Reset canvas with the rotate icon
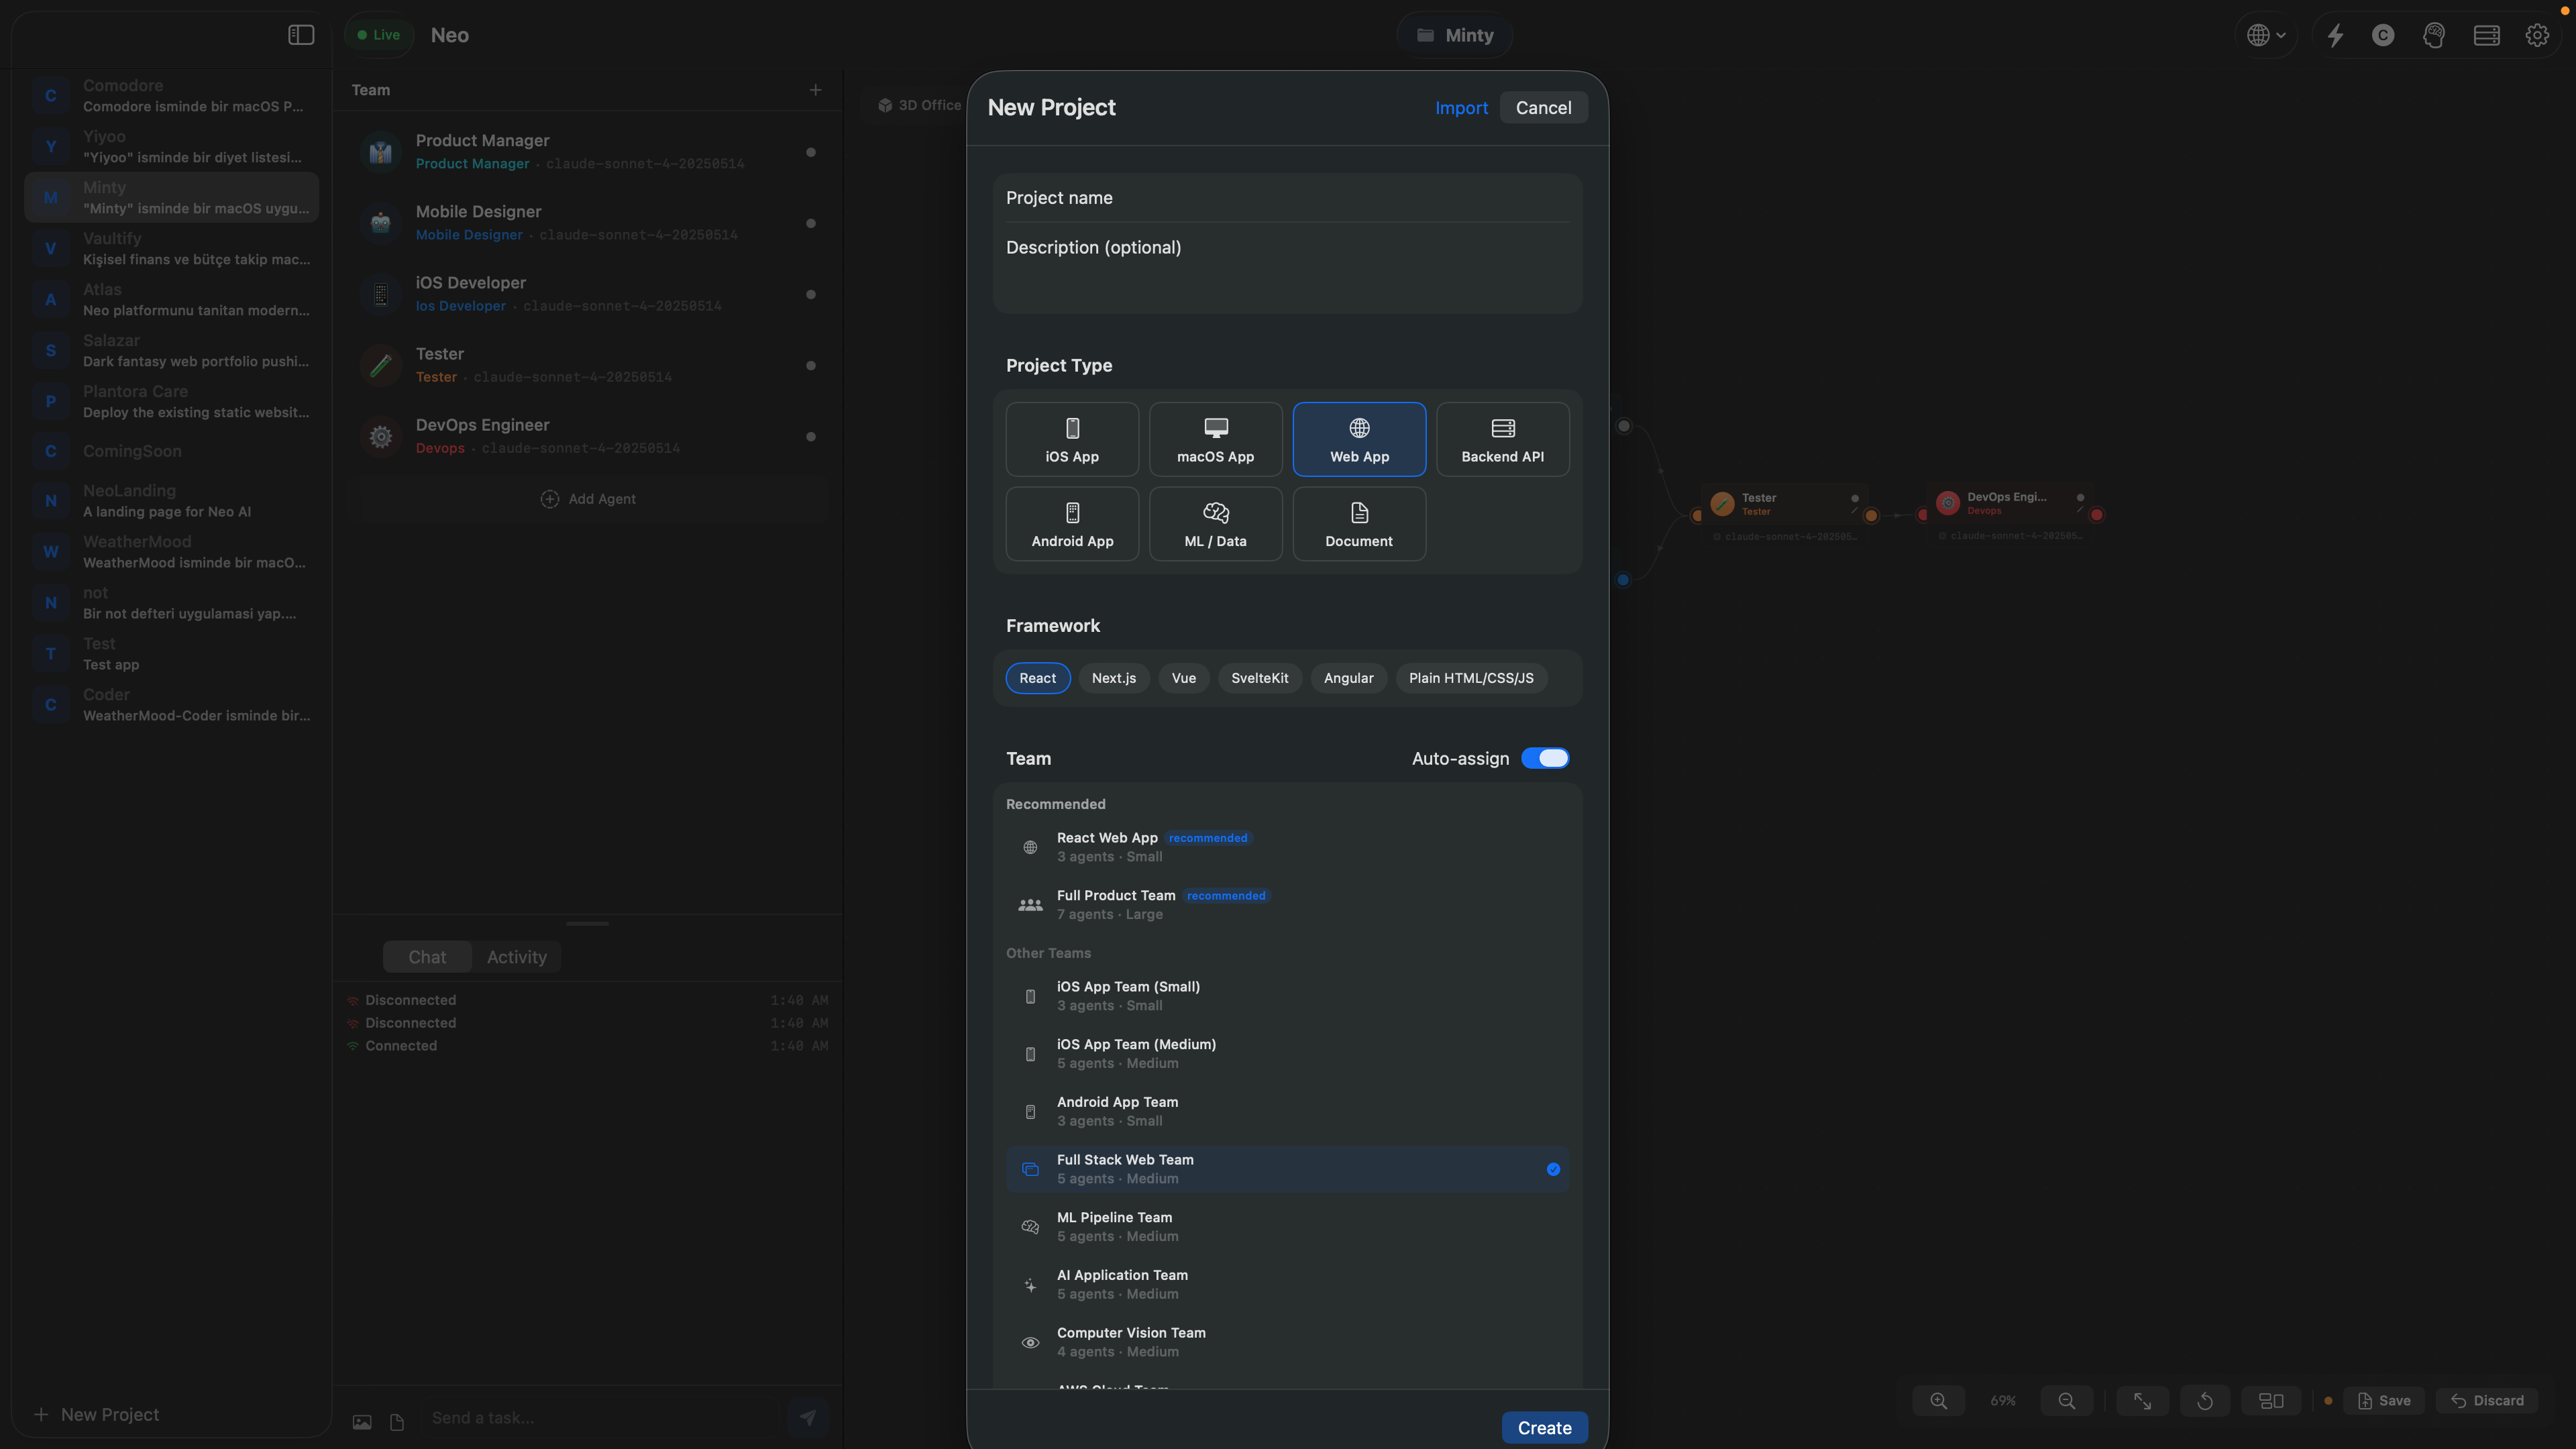 (x=2205, y=1401)
